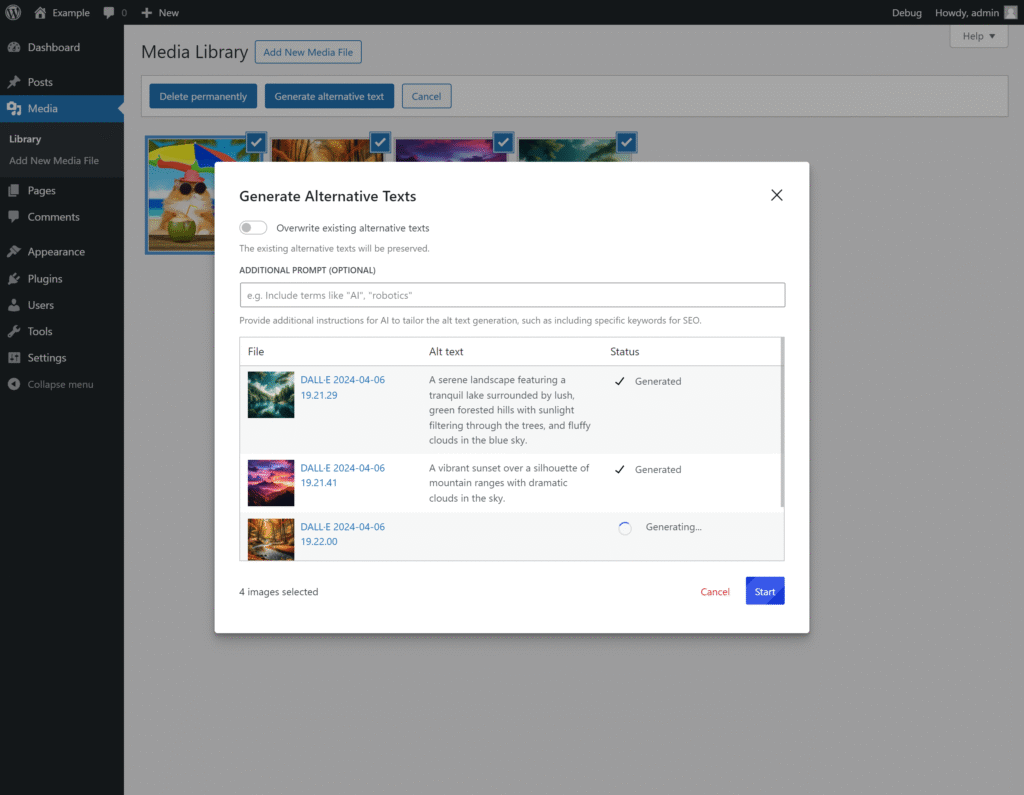Open the New content menu

pos(160,12)
